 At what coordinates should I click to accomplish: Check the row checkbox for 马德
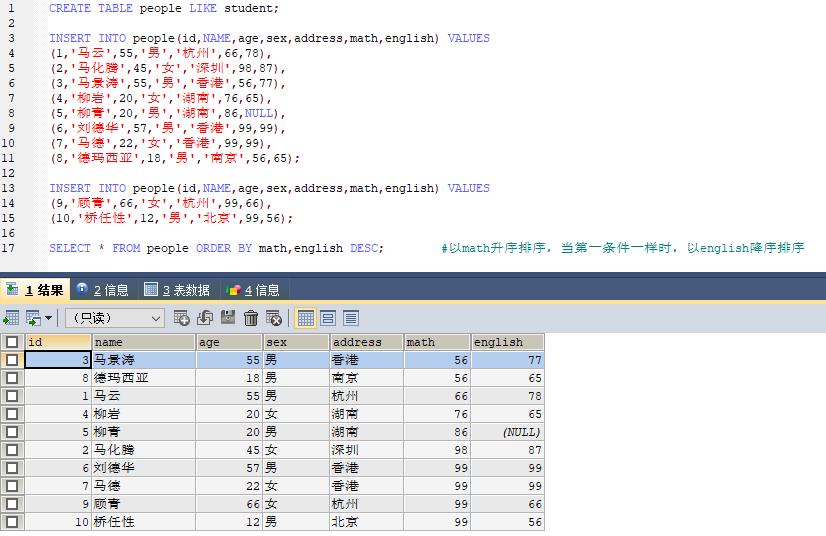click(x=12, y=486)
